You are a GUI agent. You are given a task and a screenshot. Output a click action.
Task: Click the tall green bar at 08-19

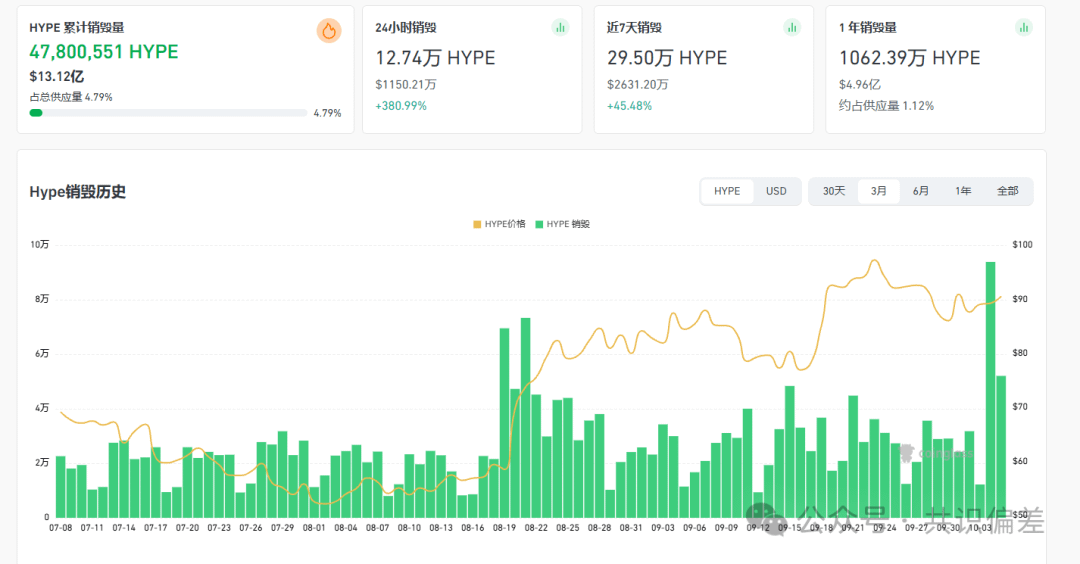coord(504,423)
